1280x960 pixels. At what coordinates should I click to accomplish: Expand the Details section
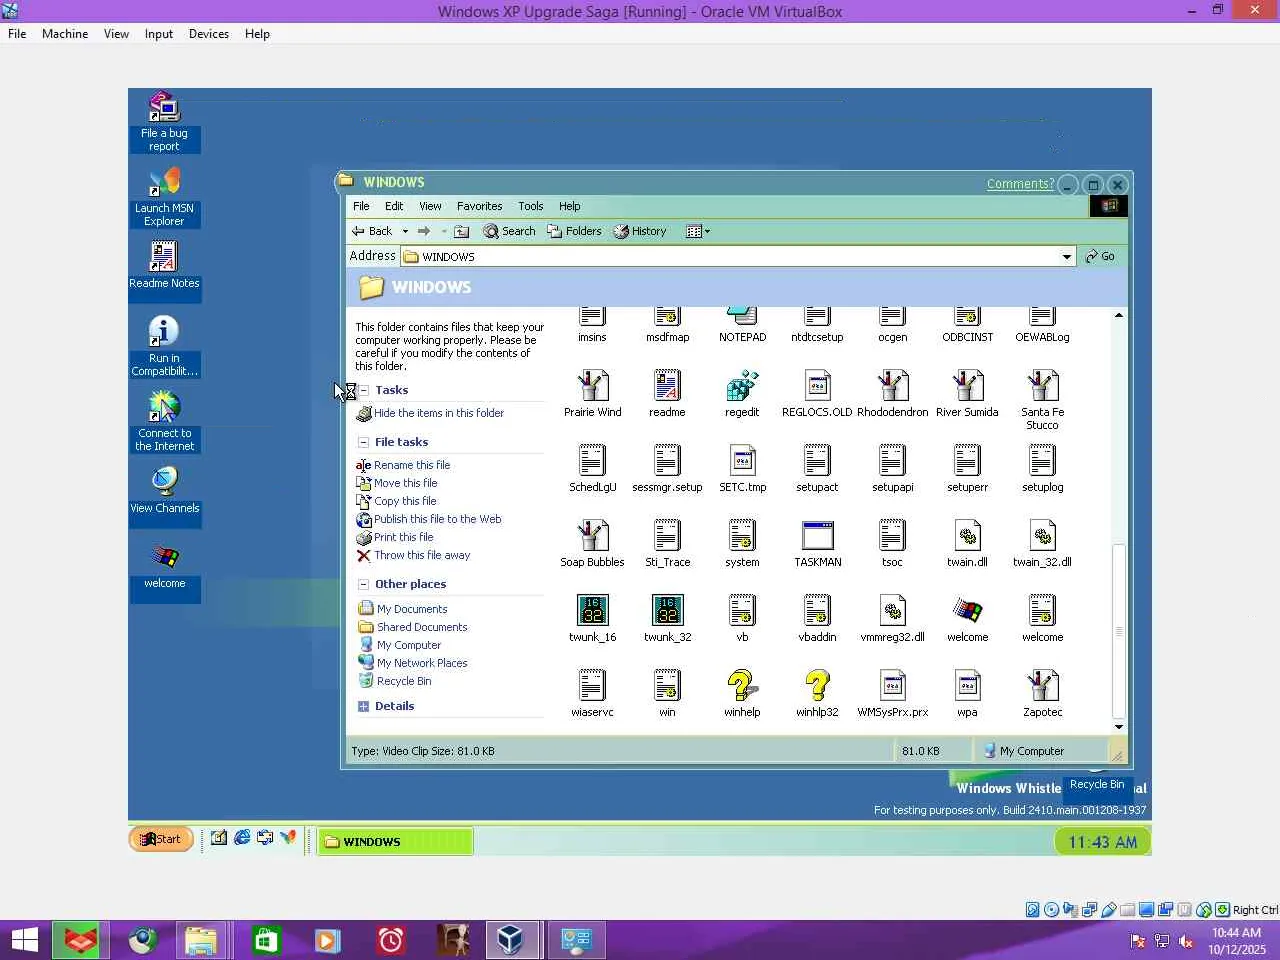(x=364, y=706)
